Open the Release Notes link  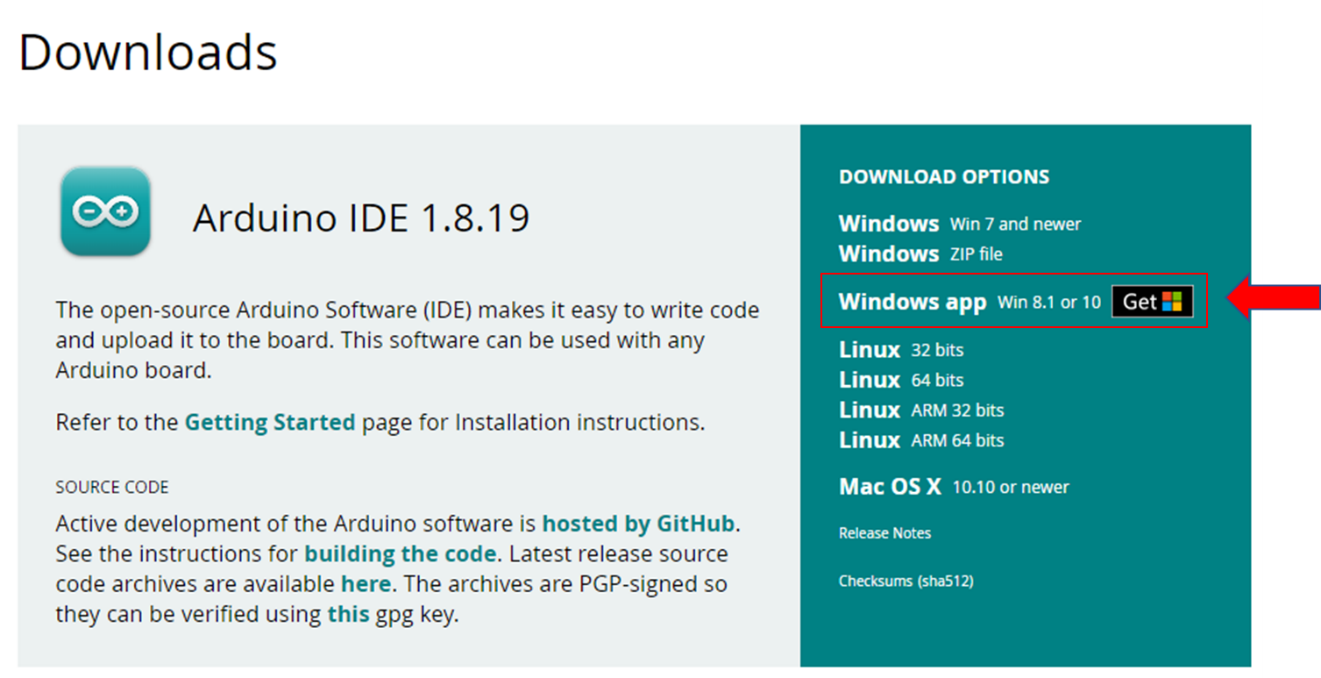(885, 533)
